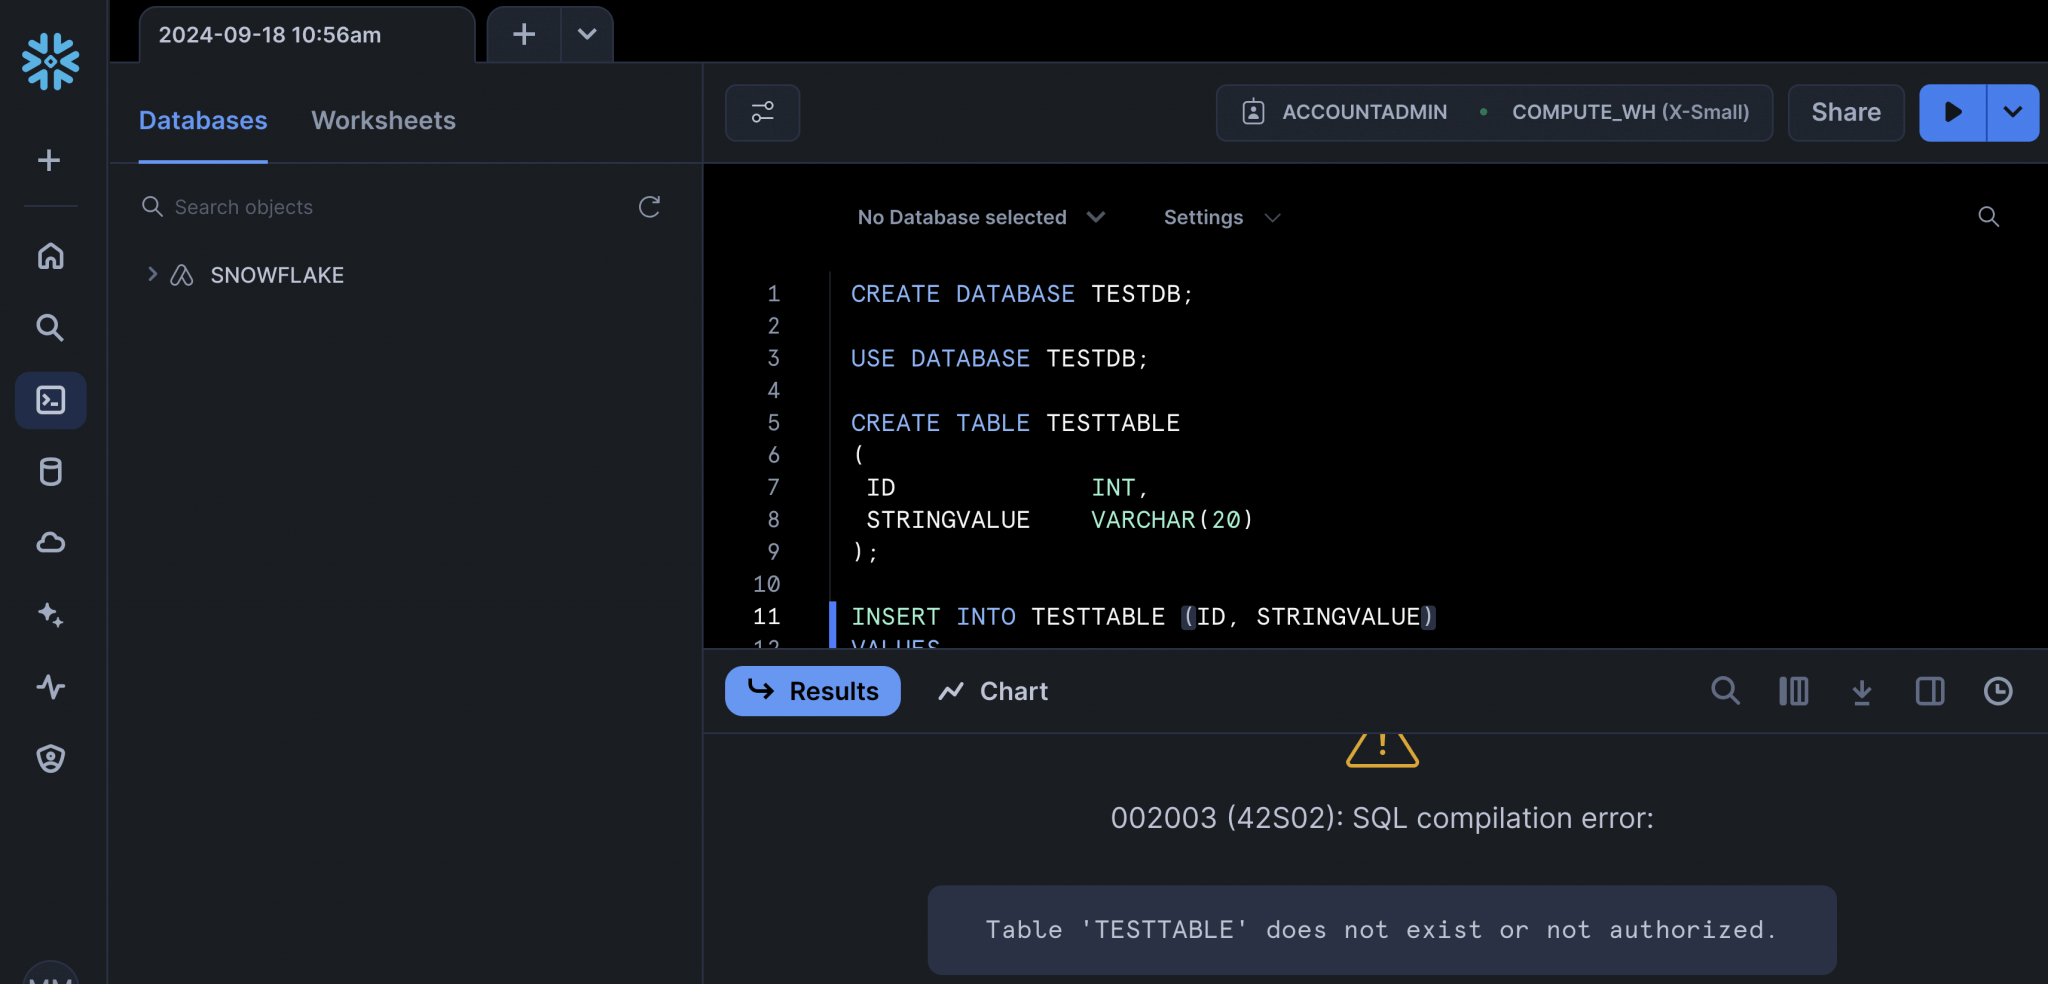Refresh the database objects list
The height and width of the screenshot is (984, 2048).
click(649, 207)
